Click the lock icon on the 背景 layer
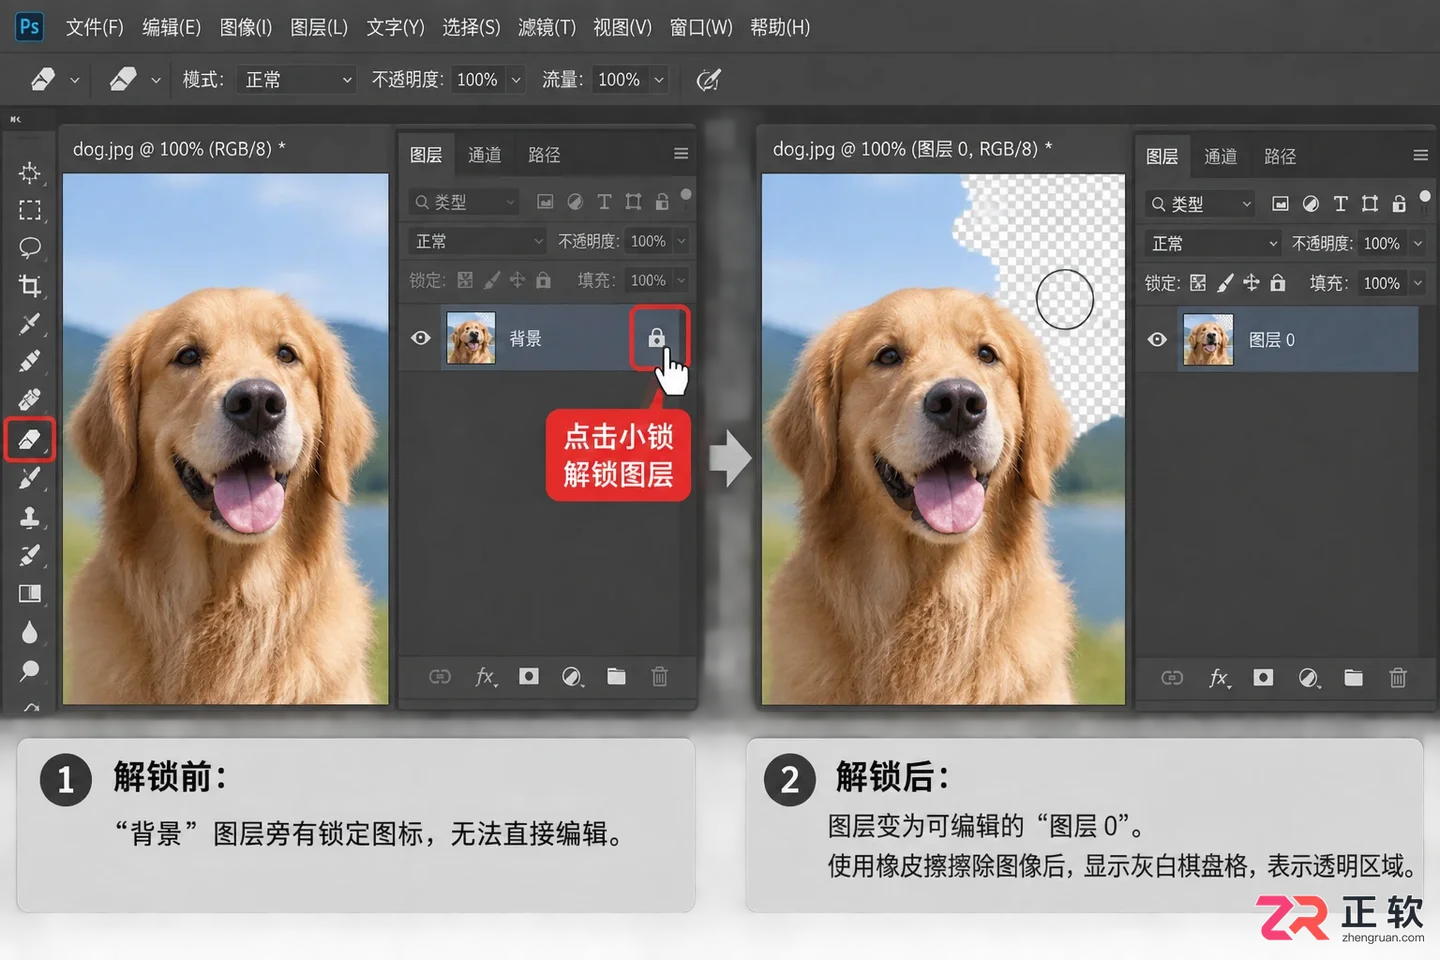This screenshot has width=1440, height=960. [657, 338]
